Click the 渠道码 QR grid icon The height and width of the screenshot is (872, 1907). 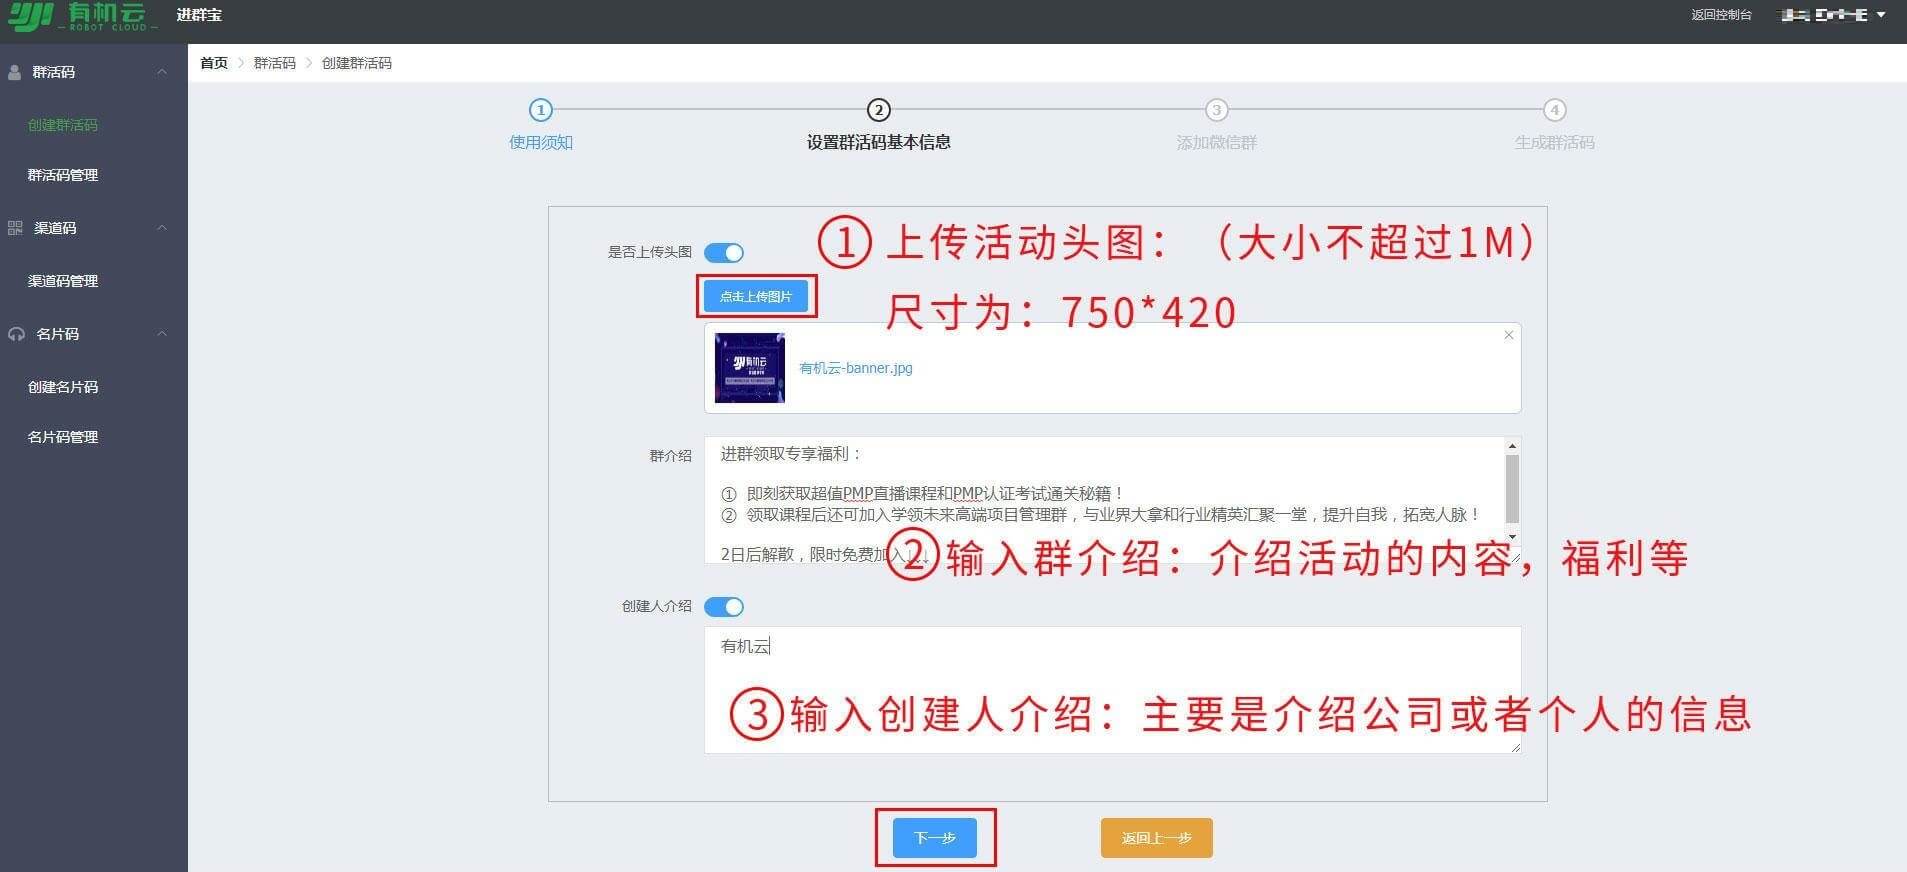coord(15,228)
